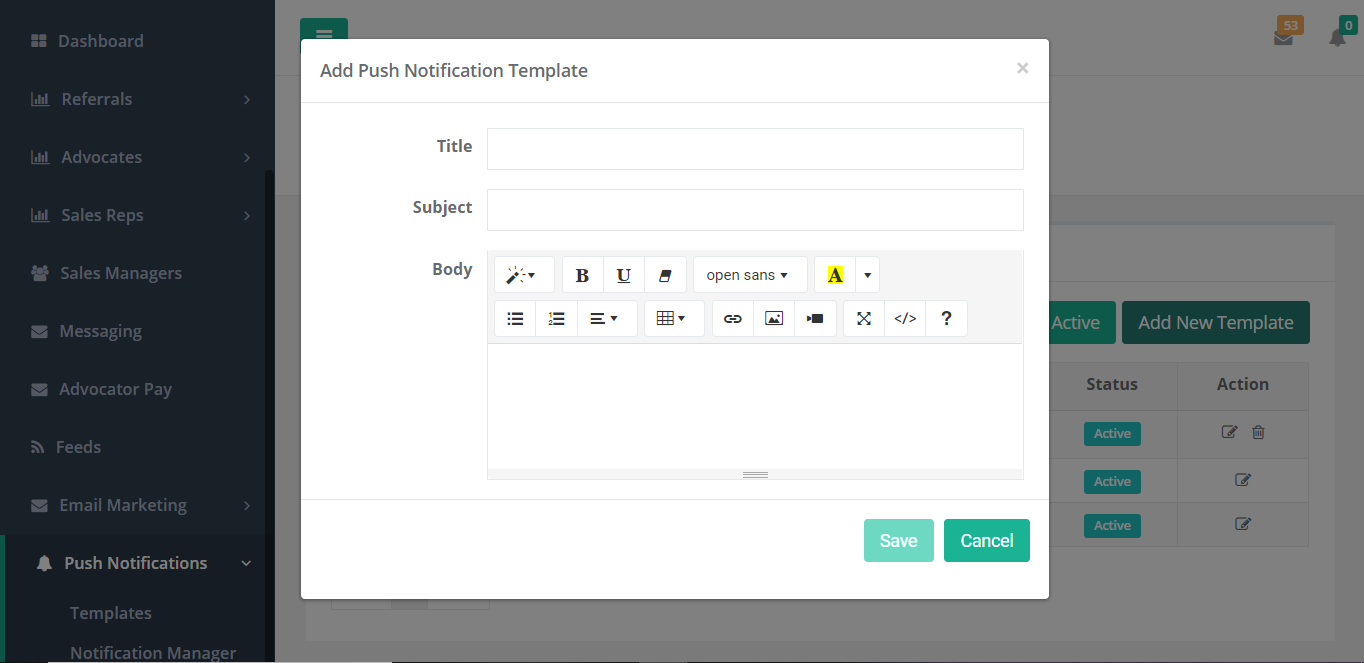The image size is (1364, 663).
Task: Click the eraser clear formatting icon
Action: click(665, 275)
